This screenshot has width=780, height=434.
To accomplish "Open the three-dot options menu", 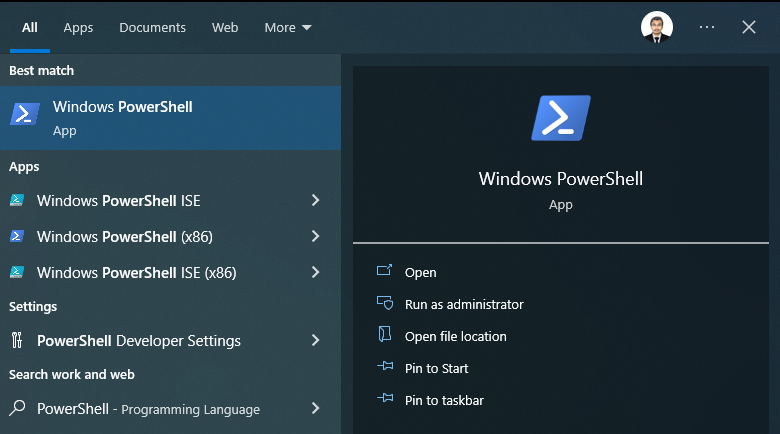I will tap(706, 27).
